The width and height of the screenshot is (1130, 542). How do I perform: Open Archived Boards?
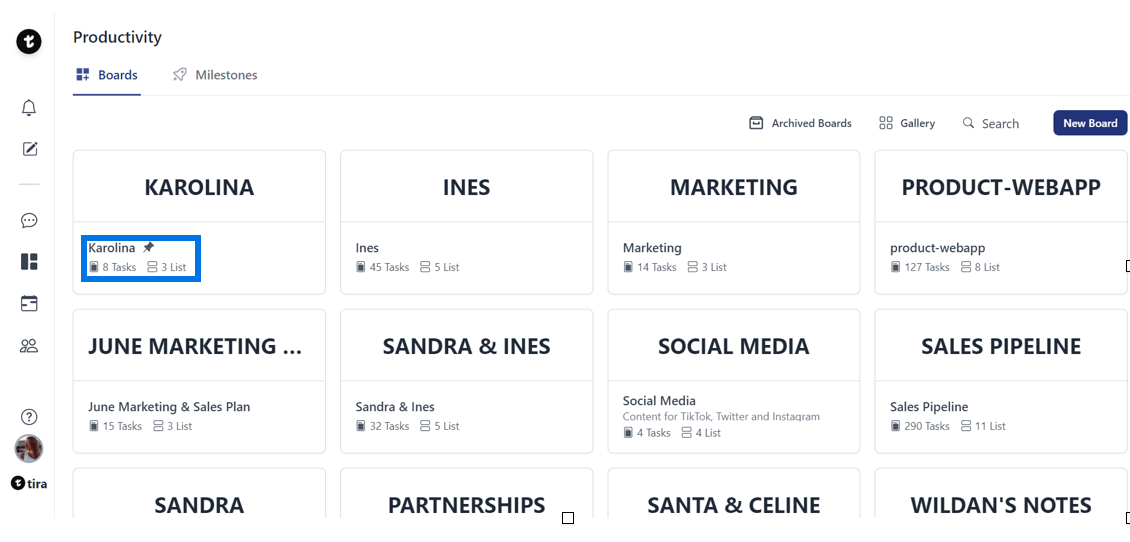click(x=800, y=123)
